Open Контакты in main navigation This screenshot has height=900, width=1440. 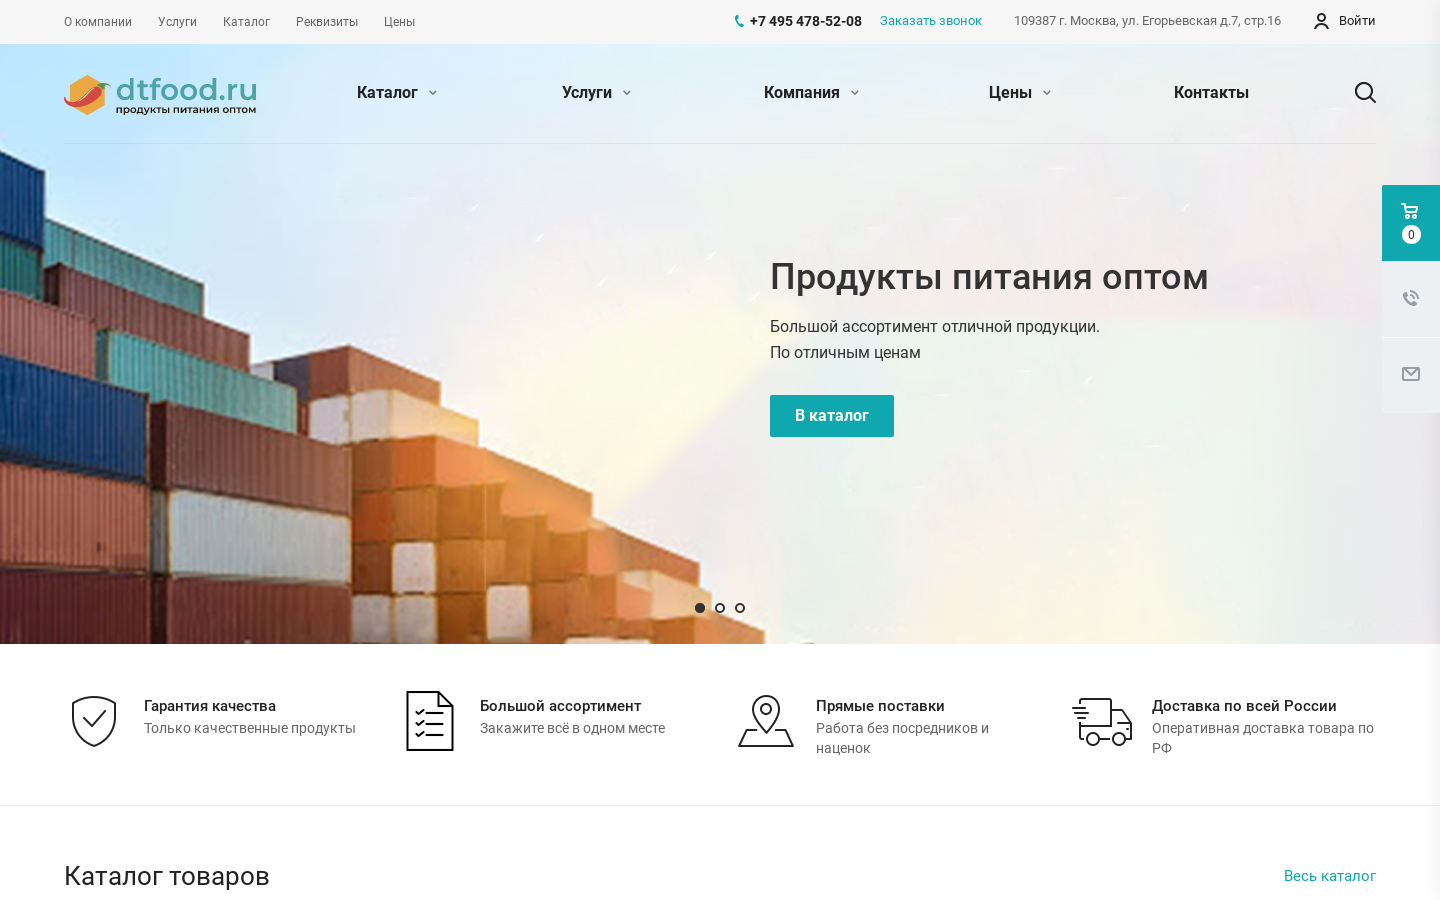tap(1211, 93)
